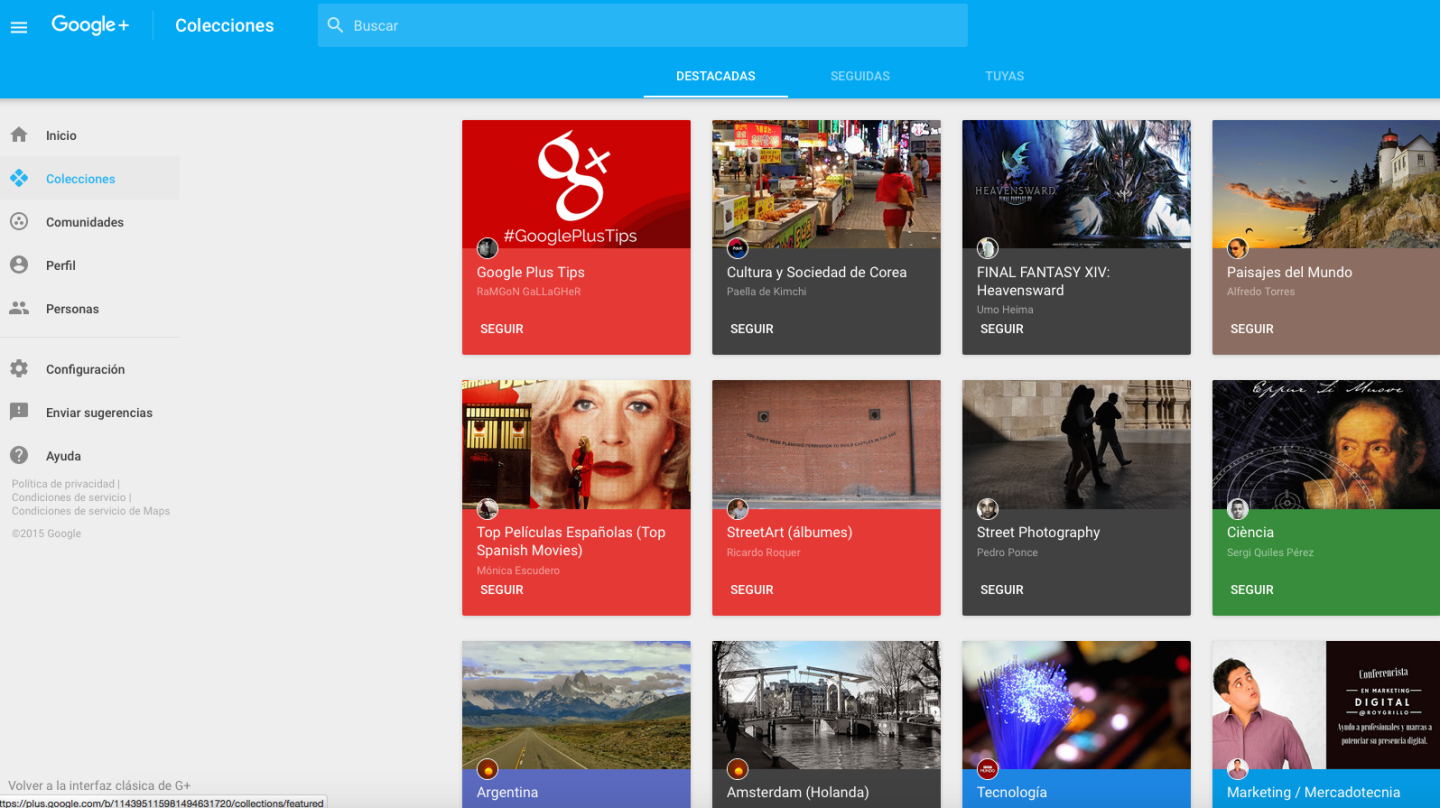Click the BBC Mundo avatar on Tecnología
This screenshot has height=808, width=1440.
point(987,769)
